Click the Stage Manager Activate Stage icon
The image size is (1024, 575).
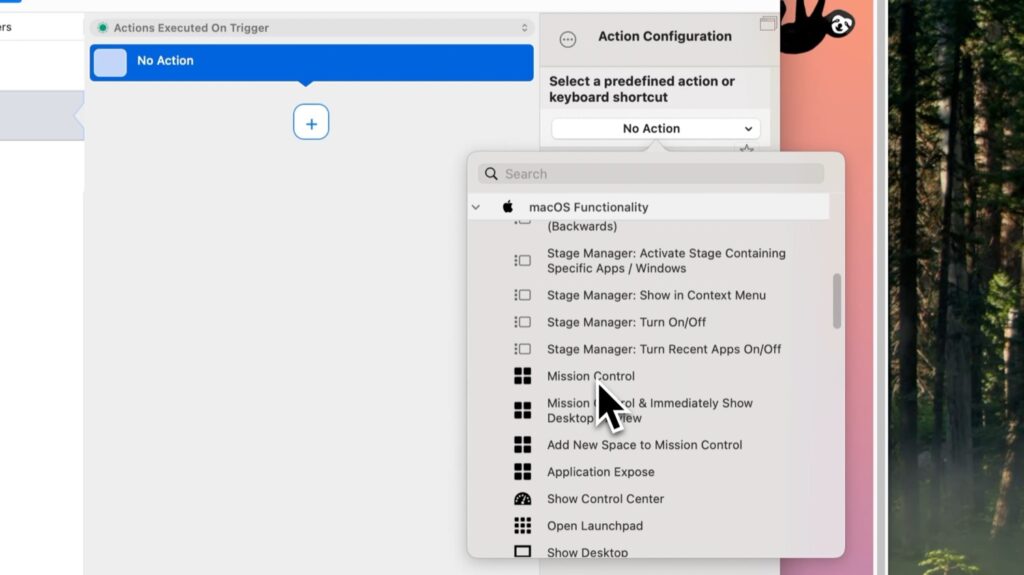(x=522, y=261)
